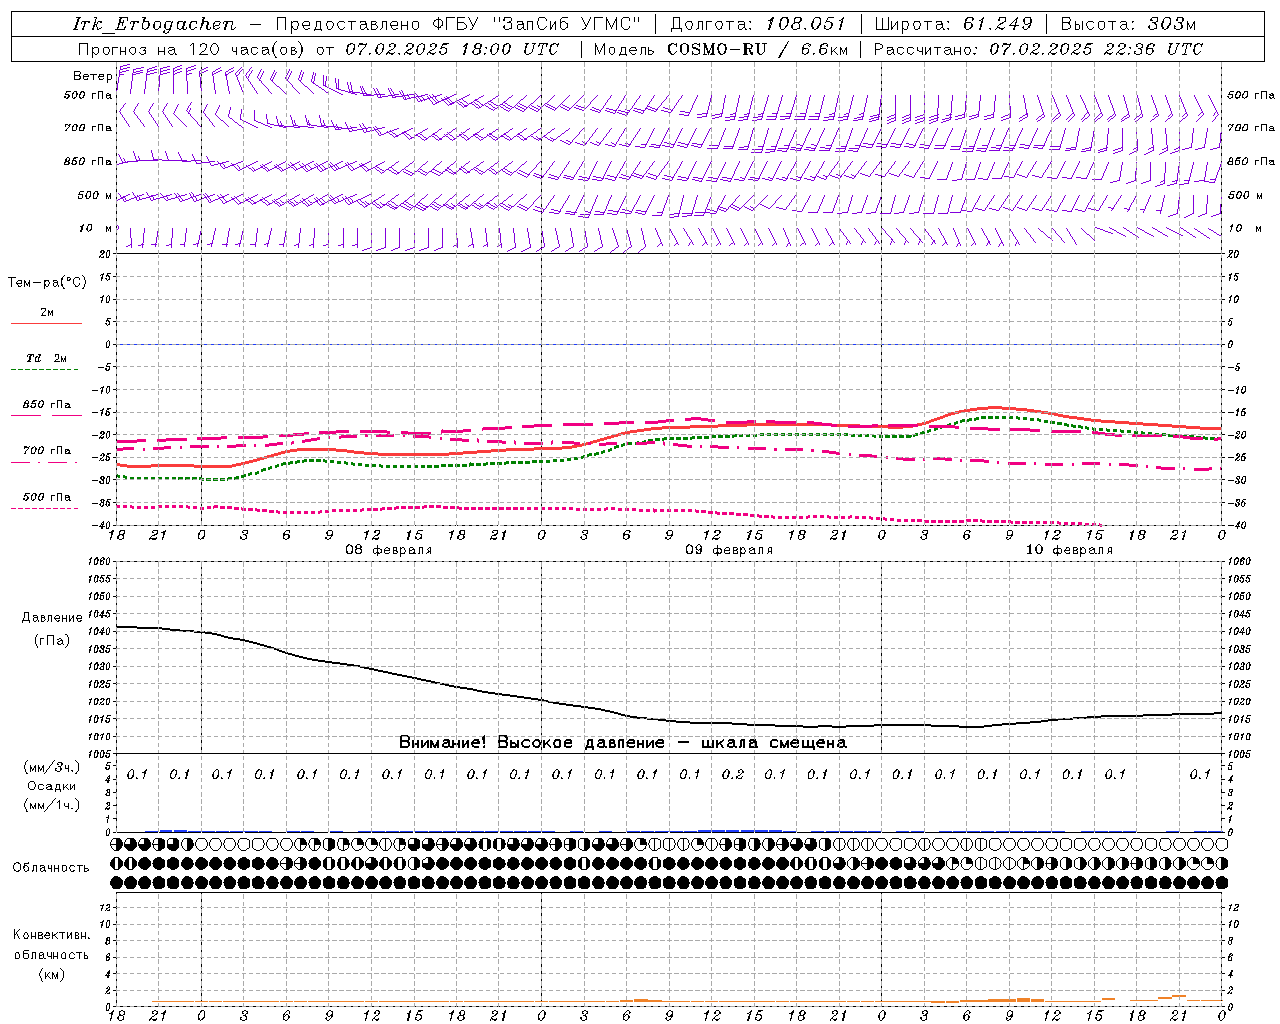Click the 10 февраля date label
This screenshot has width=1280, height=1024.
click(x=1069, y=550)
